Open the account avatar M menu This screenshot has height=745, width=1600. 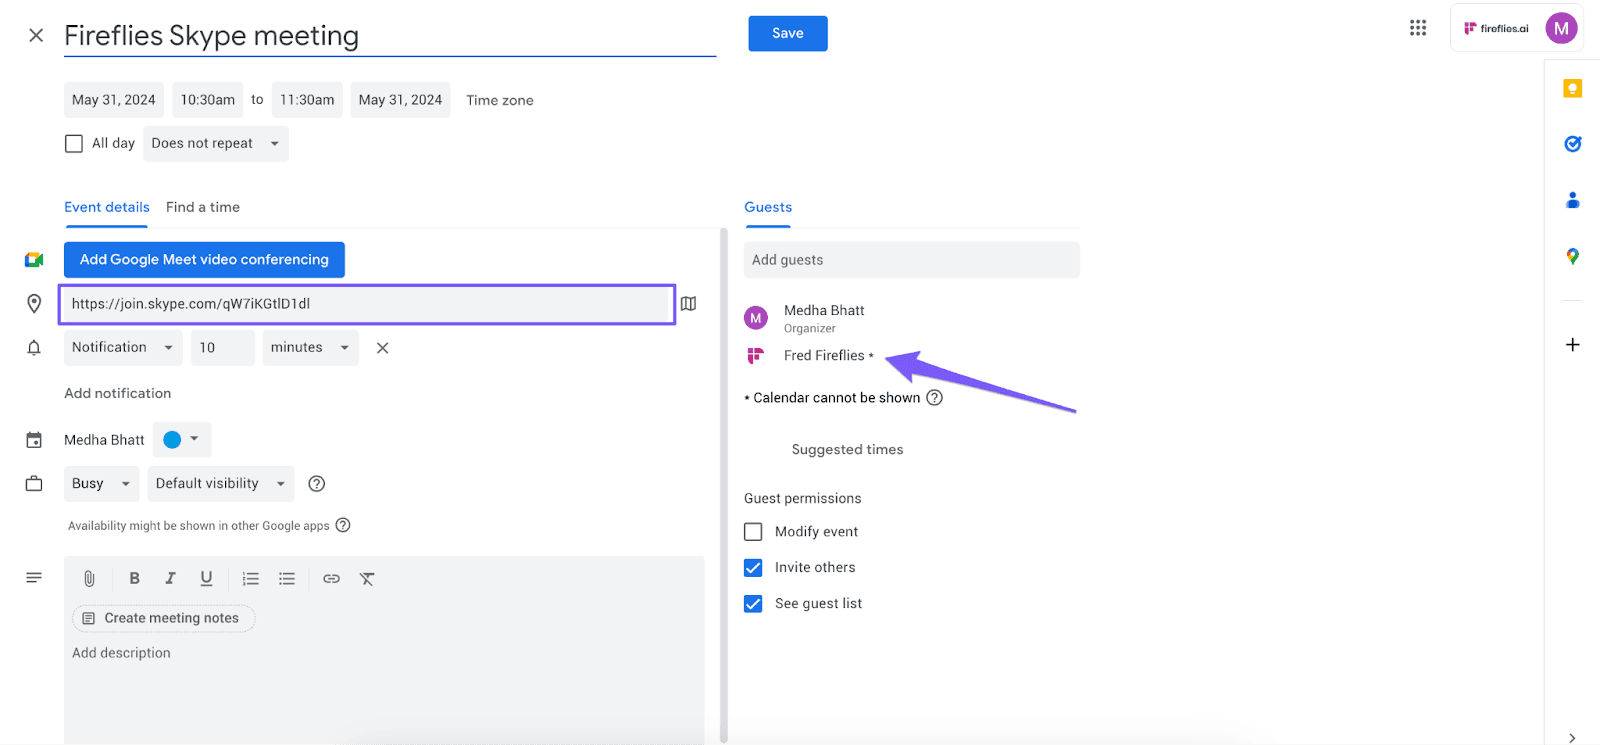(1561, 28)
